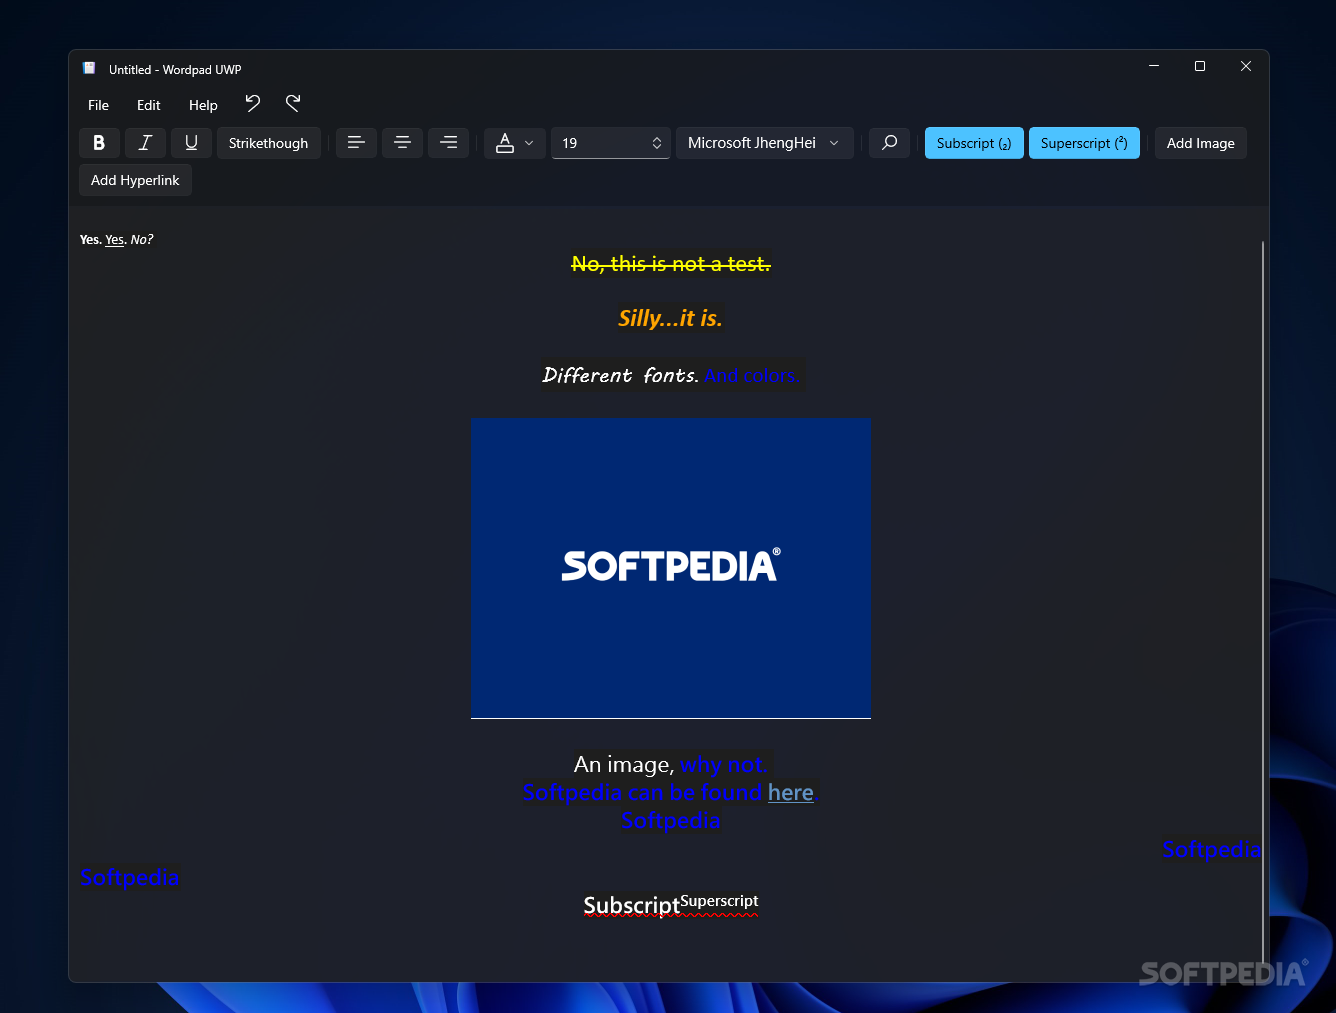
Task: Open the Edit menu
Action: pyautogui.click(x=149, y=105)
